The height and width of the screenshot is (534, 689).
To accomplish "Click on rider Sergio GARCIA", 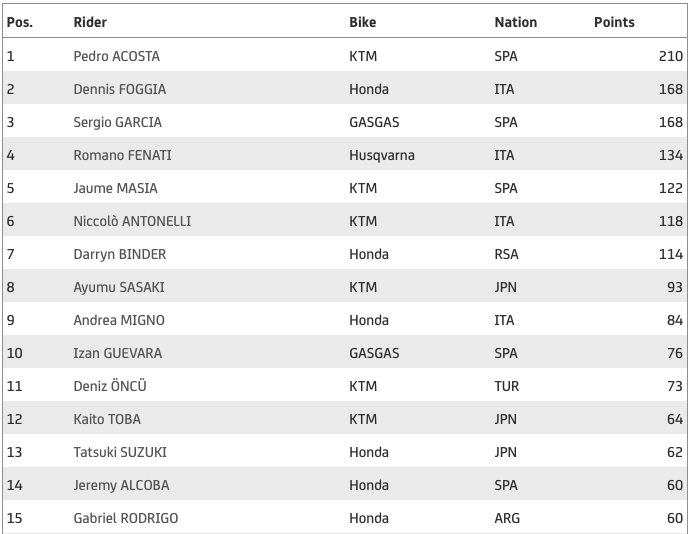I will tap(117, 122).
